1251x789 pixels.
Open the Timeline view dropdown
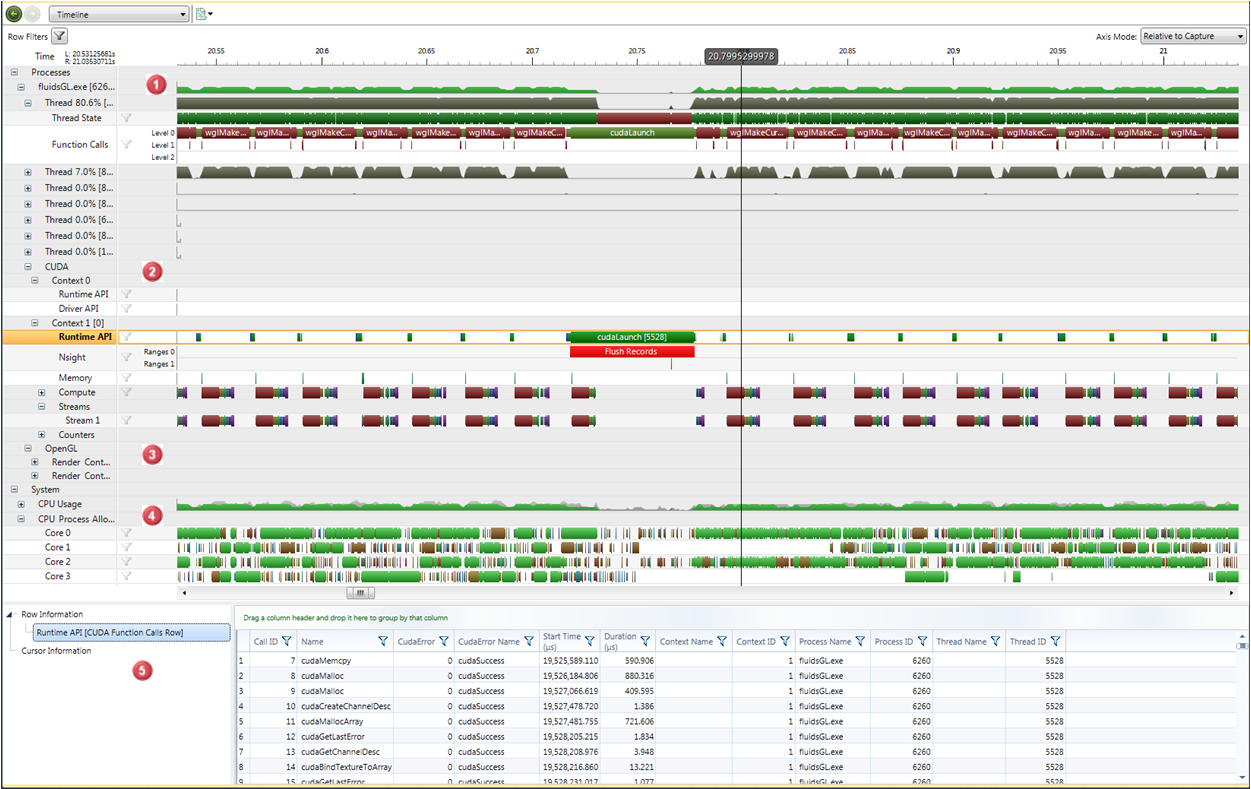pos(119,14)
